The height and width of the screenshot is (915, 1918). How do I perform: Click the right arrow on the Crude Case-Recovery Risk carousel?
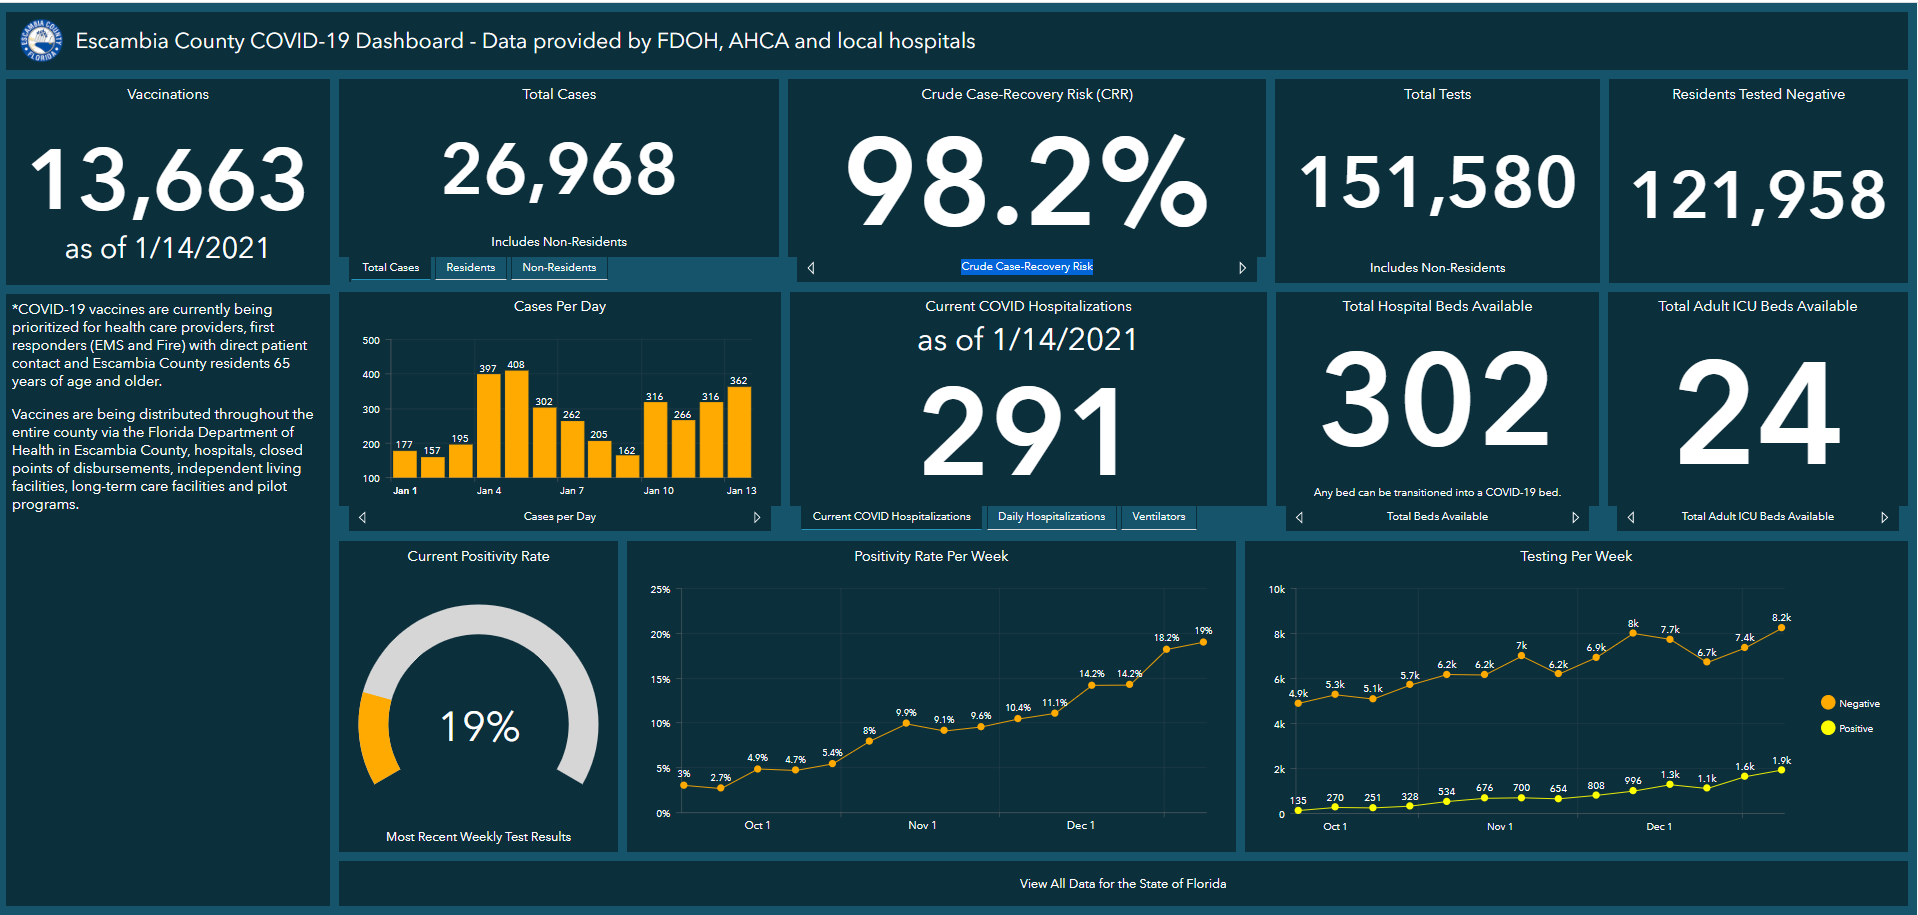click(1243, 267)
